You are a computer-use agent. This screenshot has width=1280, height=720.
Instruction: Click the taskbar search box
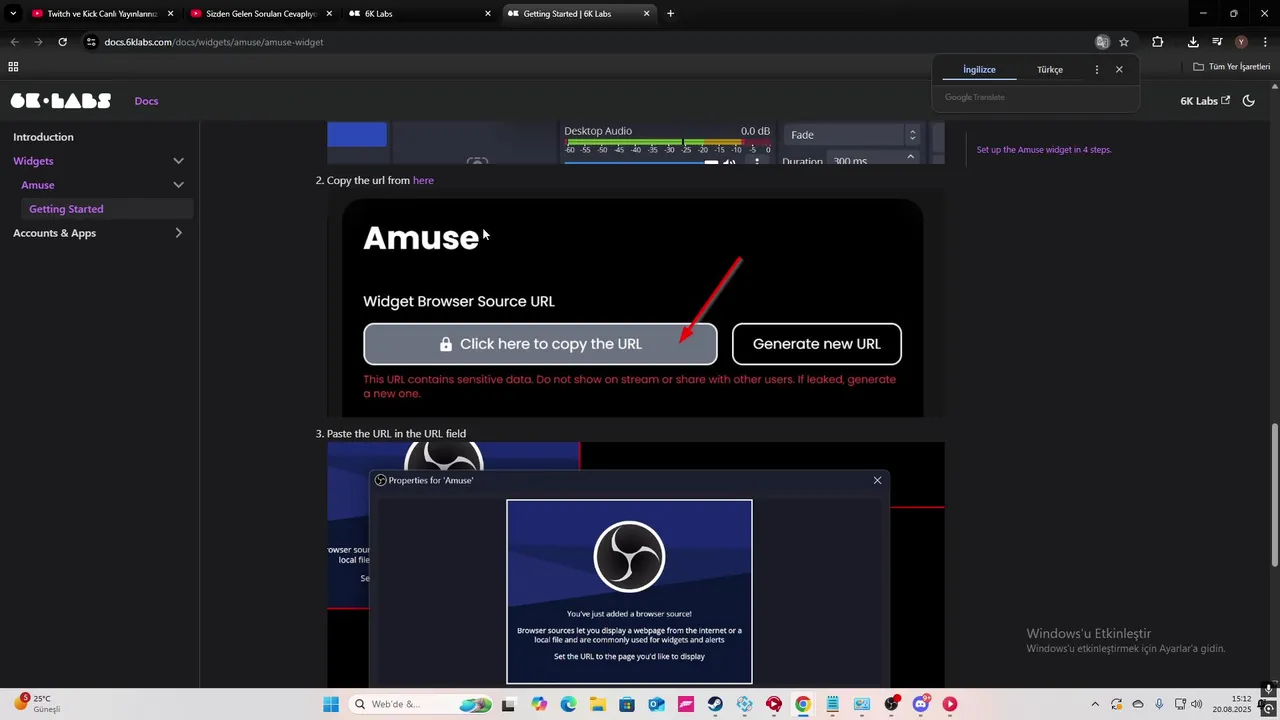[x=422, y=704]
